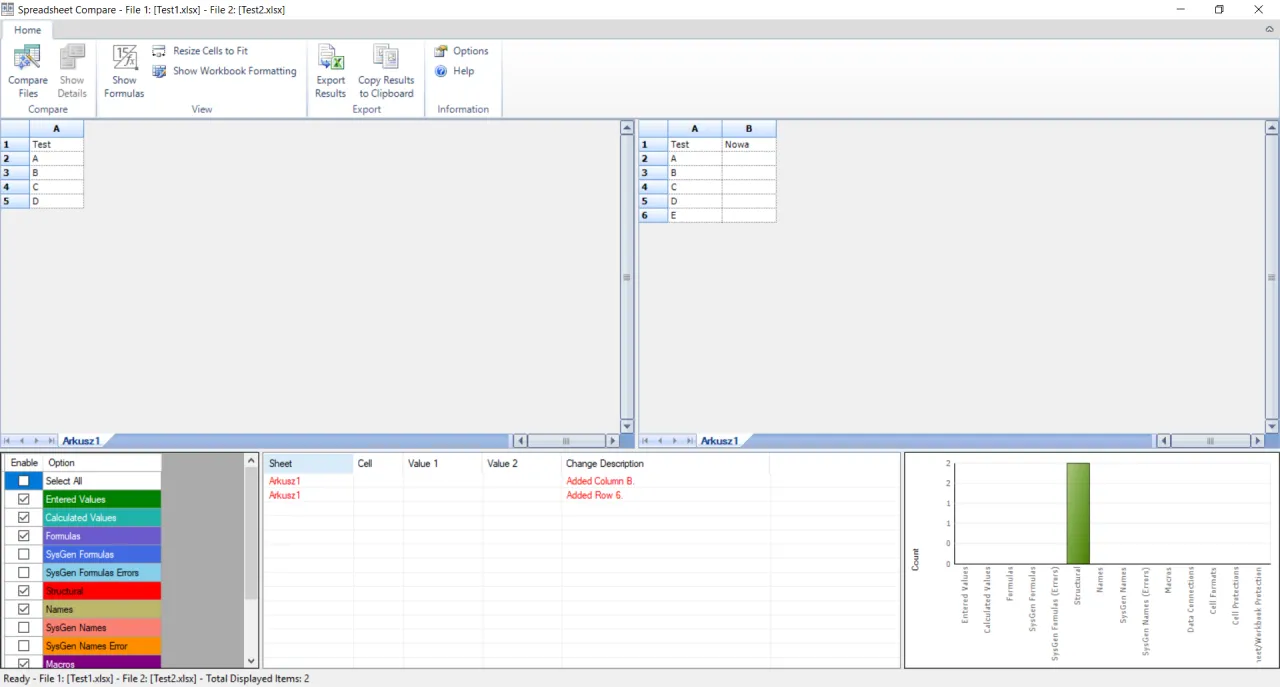
Task: Enable the SysGen Formulas checkbox
Action: pos(23,554)
